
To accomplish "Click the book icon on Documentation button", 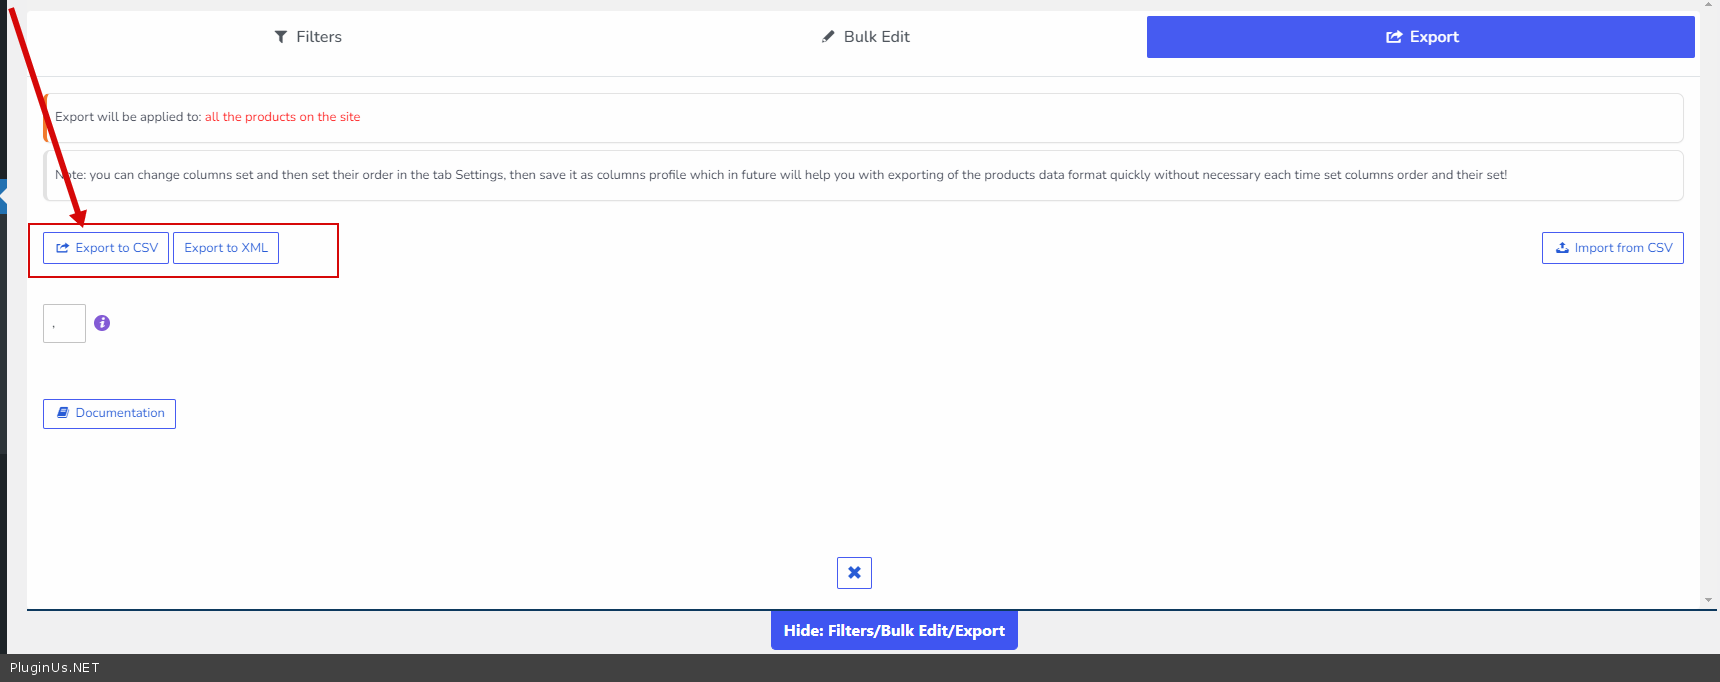I will (63, 413).
